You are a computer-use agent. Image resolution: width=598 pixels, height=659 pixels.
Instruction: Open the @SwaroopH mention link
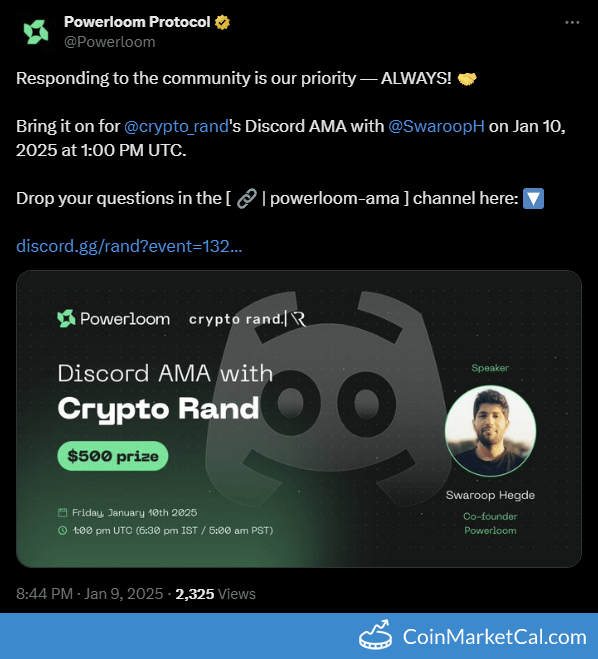[436, 127]
